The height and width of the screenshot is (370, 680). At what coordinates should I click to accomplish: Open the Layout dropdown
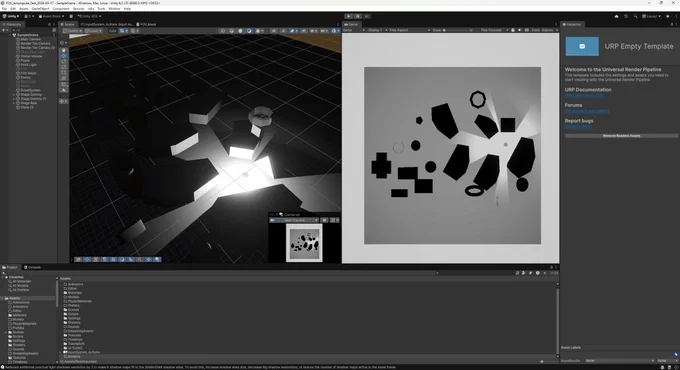click(652, 16)
